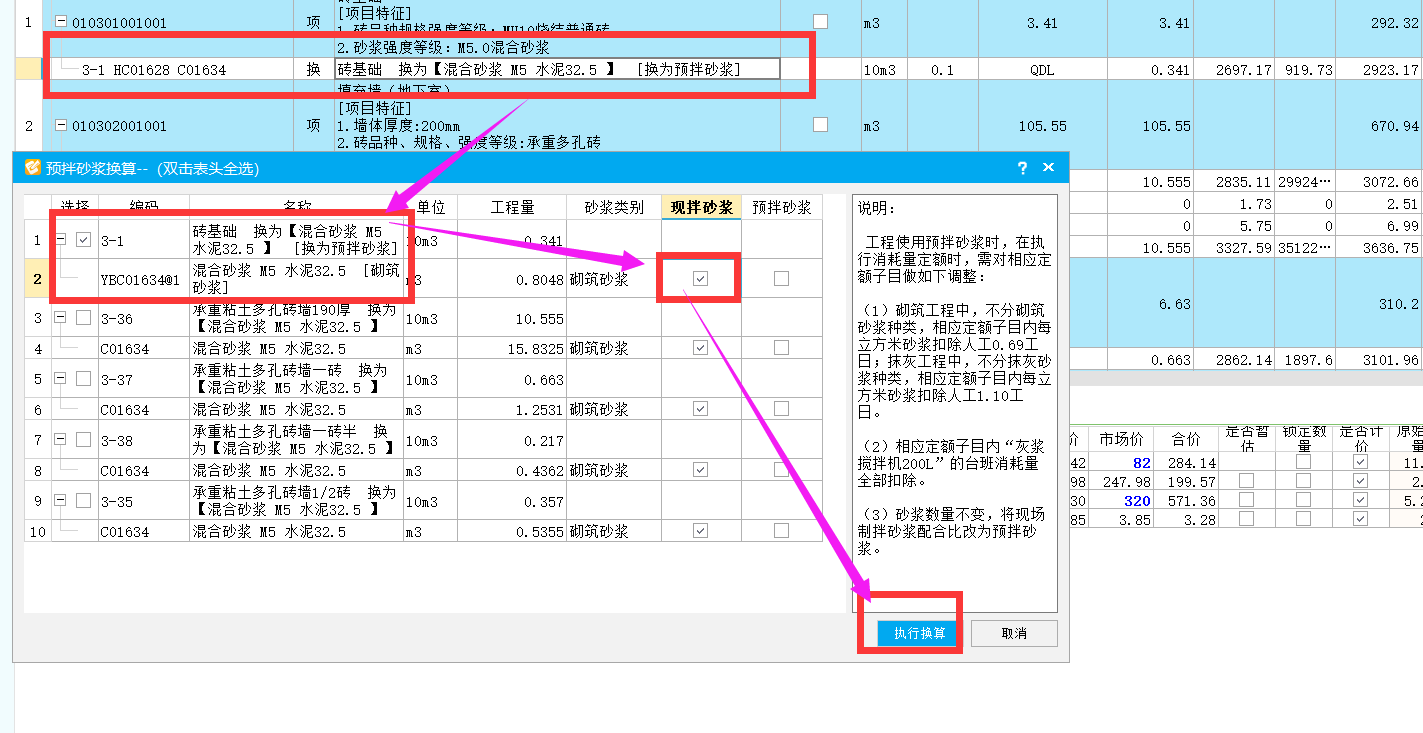Click 承重粘土多孔砖墙190厚 name cell
This screenshot has height=733, width=1423.
(296, 318)
